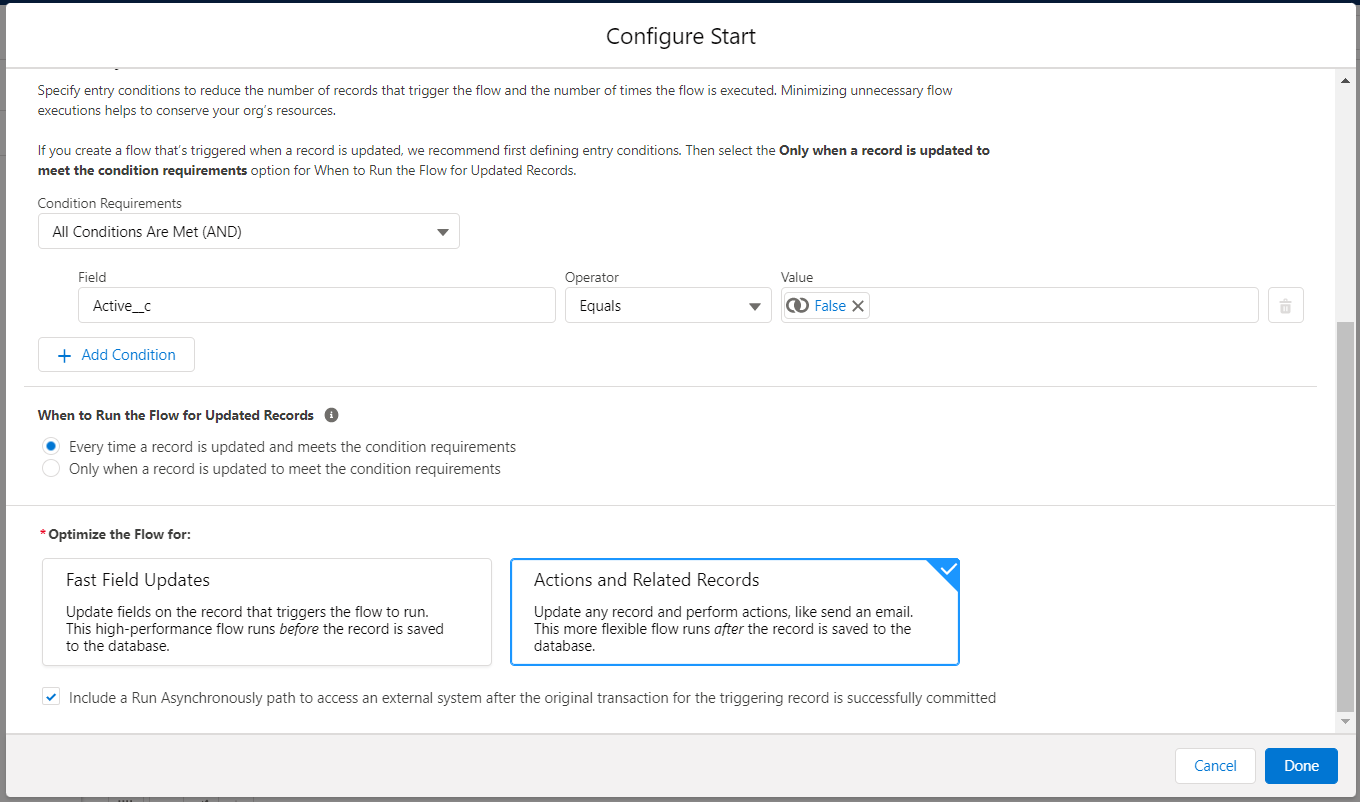Click the info icon beside When to Run heading

[331, 414]
